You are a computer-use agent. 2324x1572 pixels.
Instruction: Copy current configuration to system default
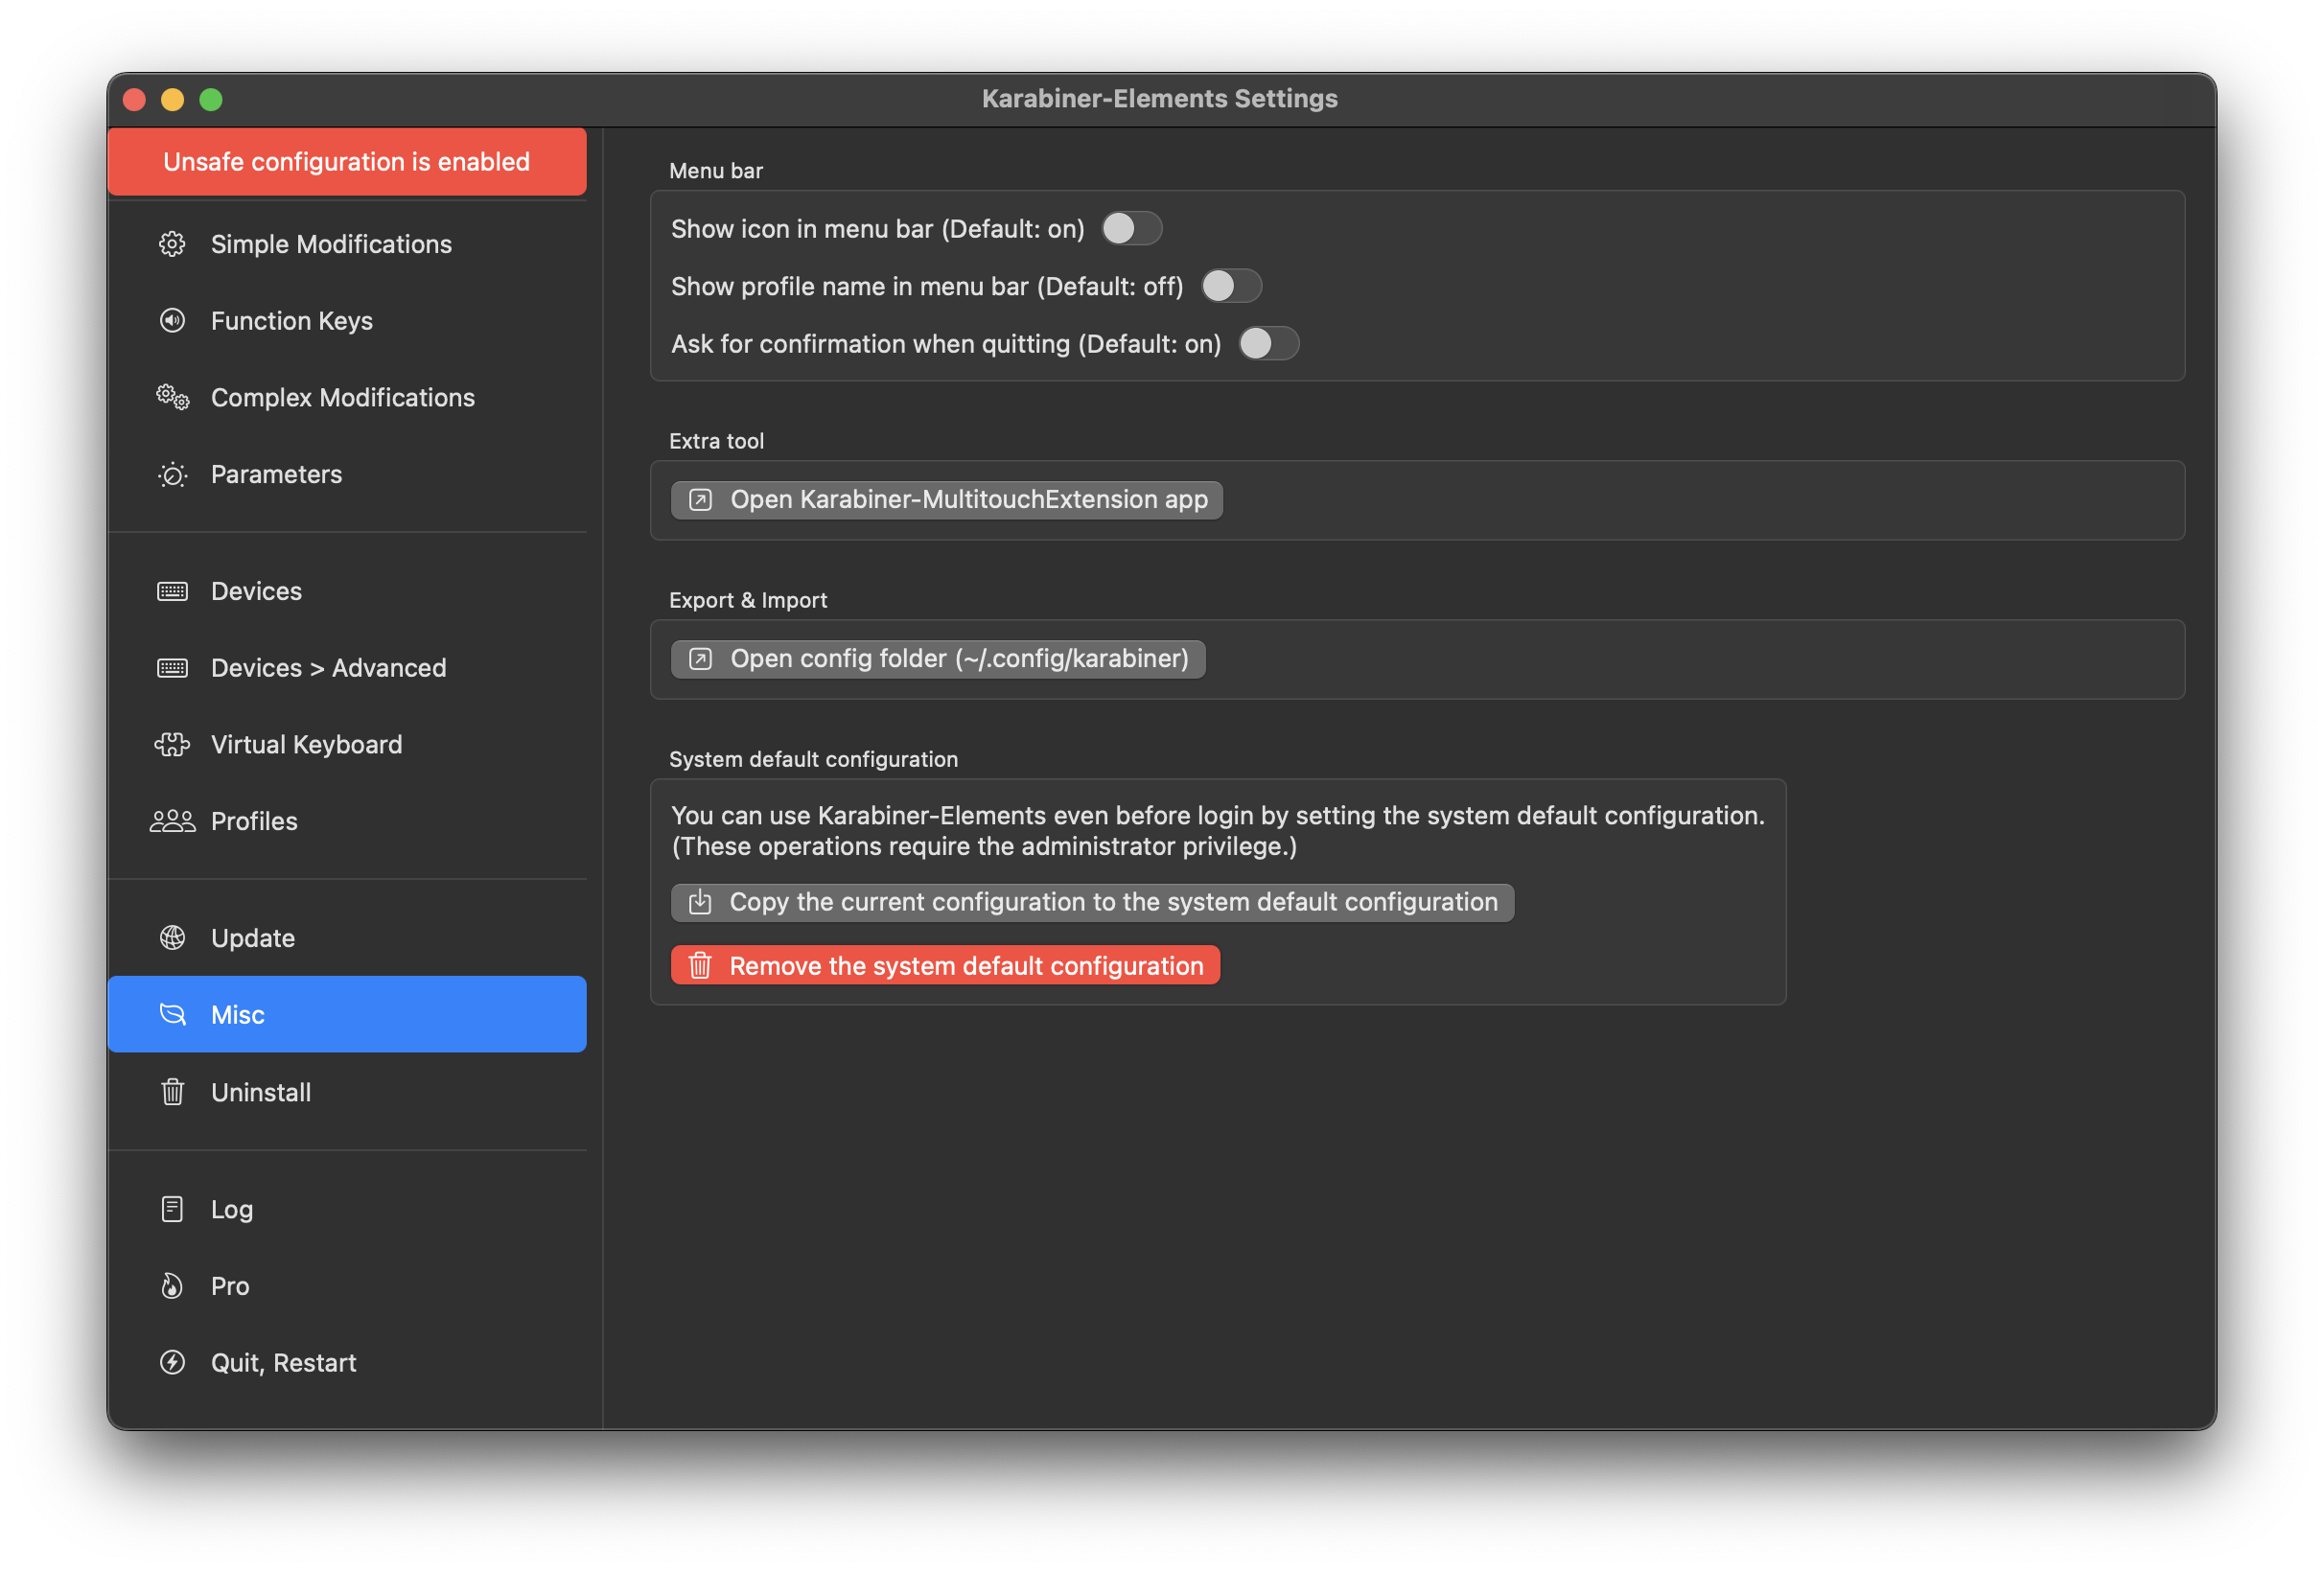pos(1092,902)
